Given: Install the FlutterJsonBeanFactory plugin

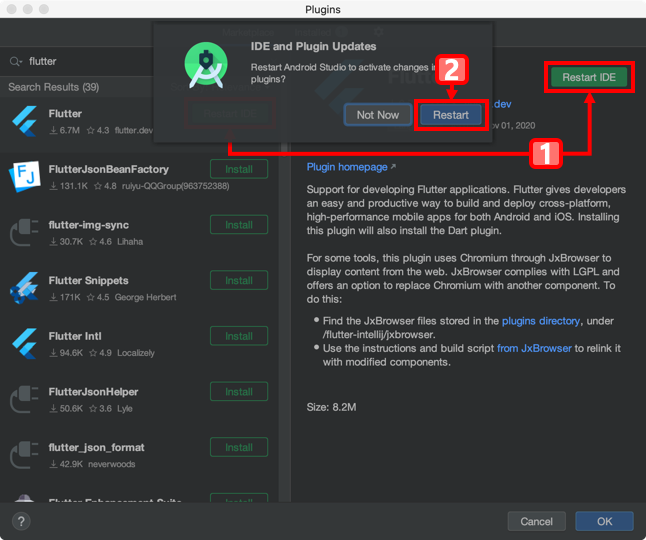Looking at the screenshot, I should (239, 169).
